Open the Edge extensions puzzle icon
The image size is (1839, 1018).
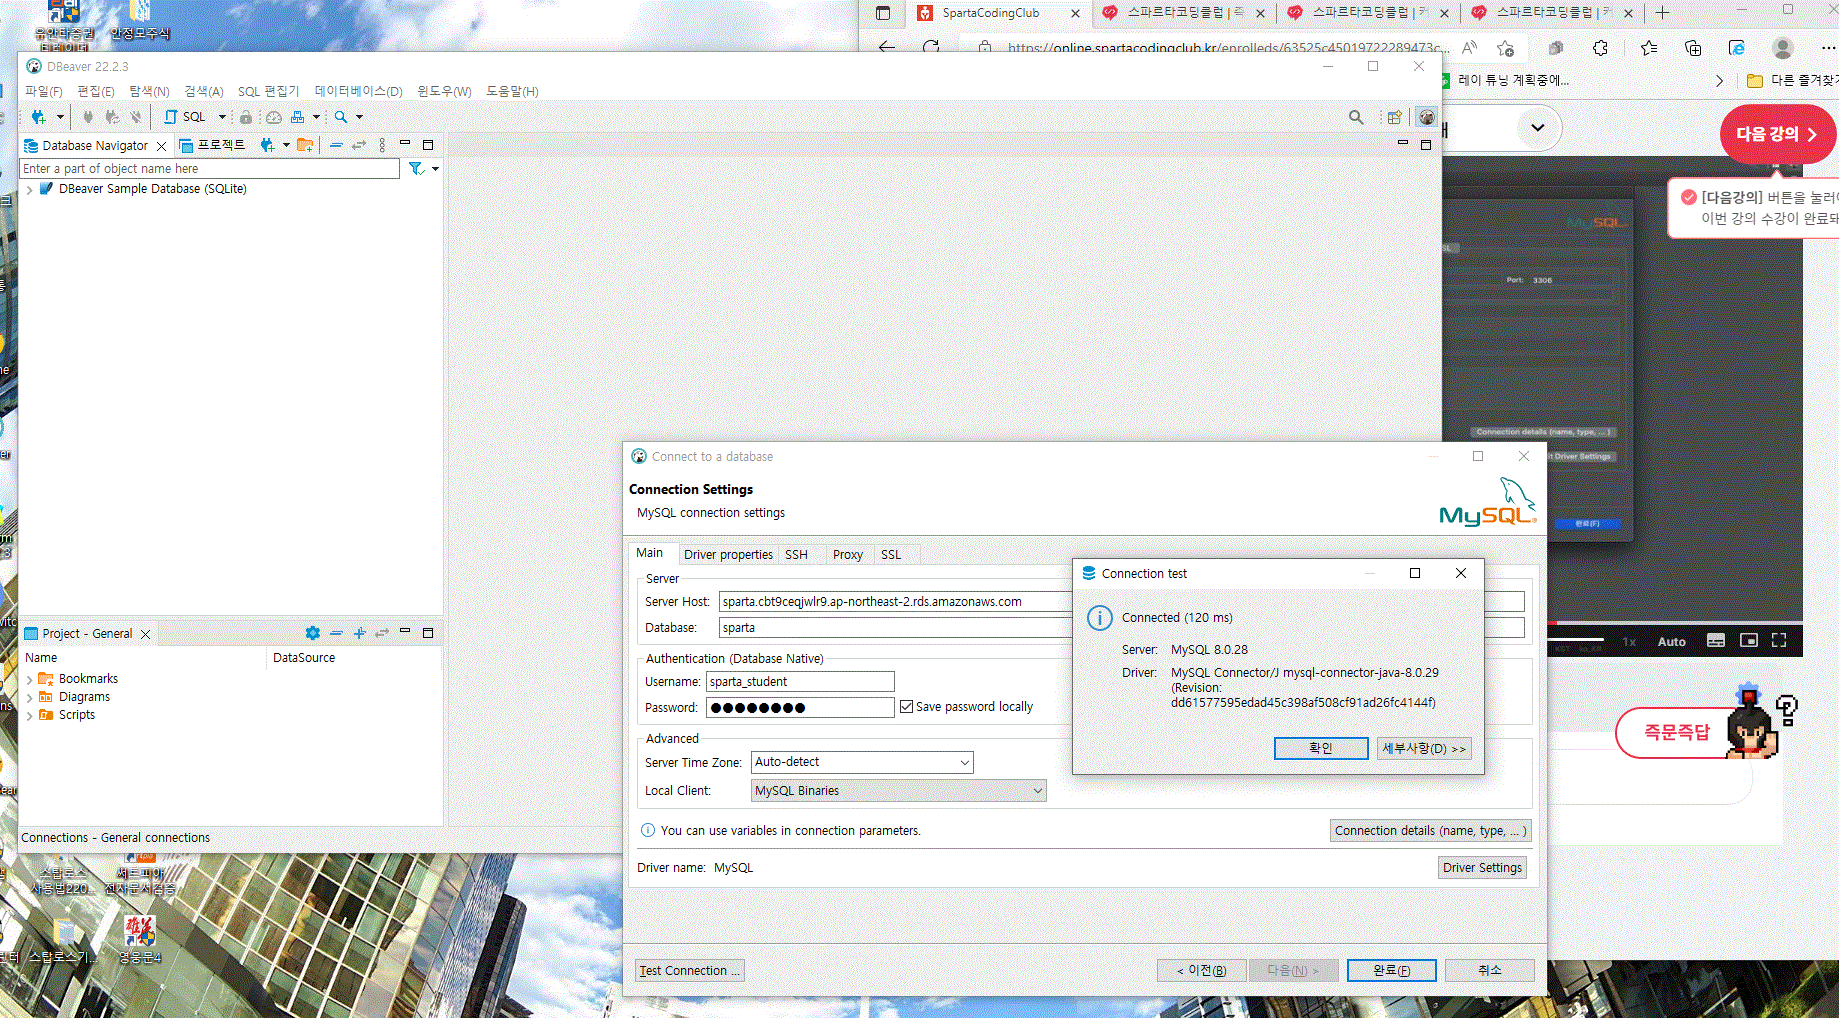click(1600, 48)
